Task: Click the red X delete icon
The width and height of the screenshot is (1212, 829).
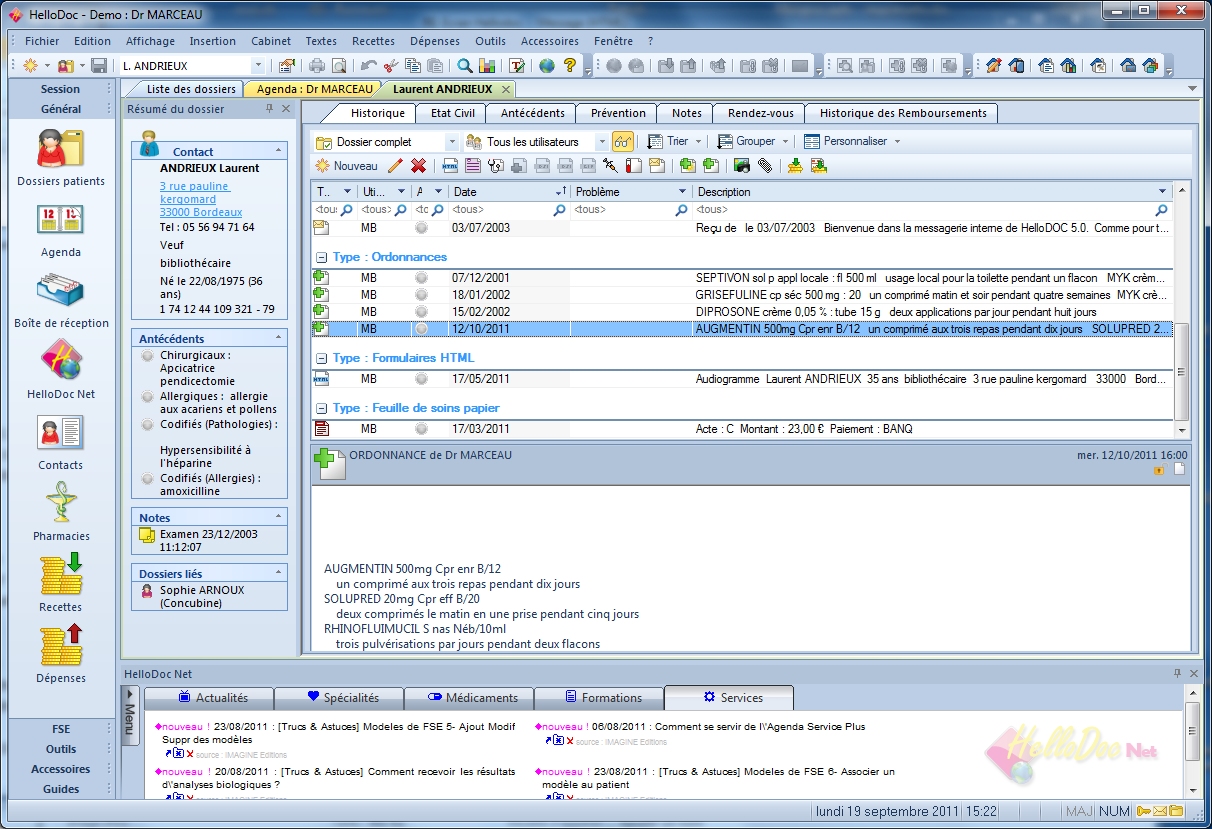Action: [418, 166]
